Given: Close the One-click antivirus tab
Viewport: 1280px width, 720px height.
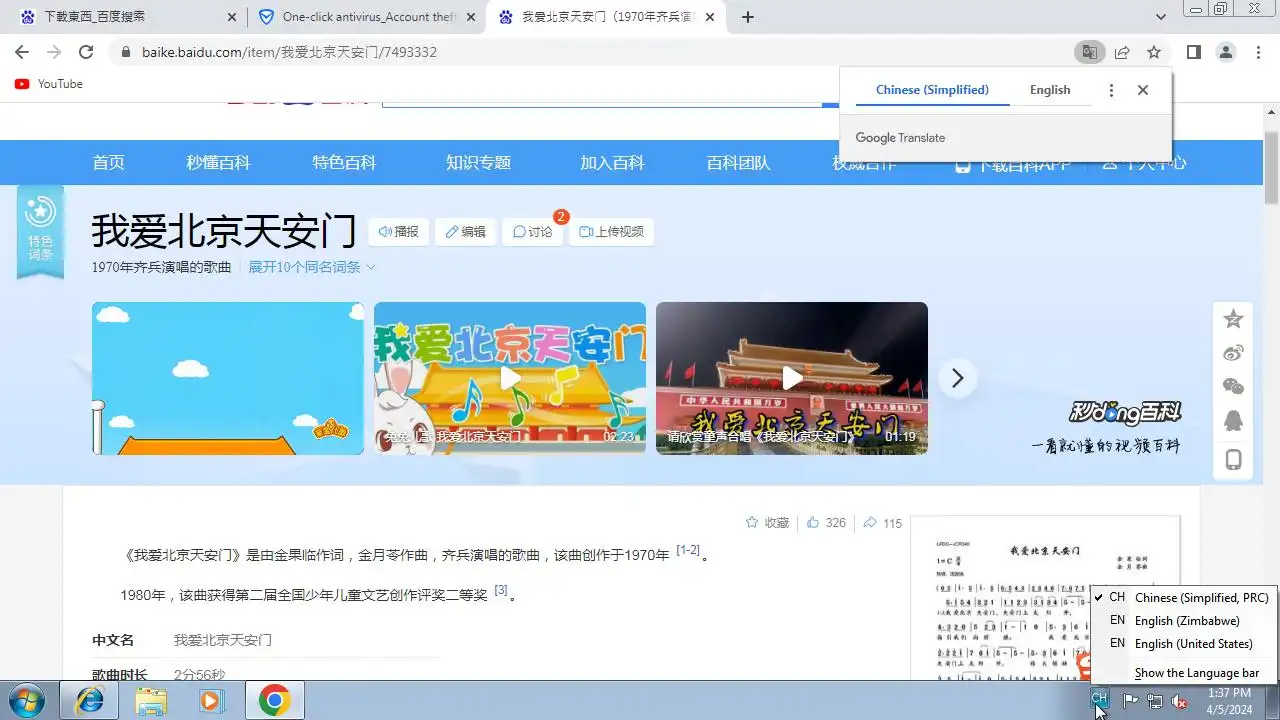Looking at the screenshot, I should [x=471, y=17].
